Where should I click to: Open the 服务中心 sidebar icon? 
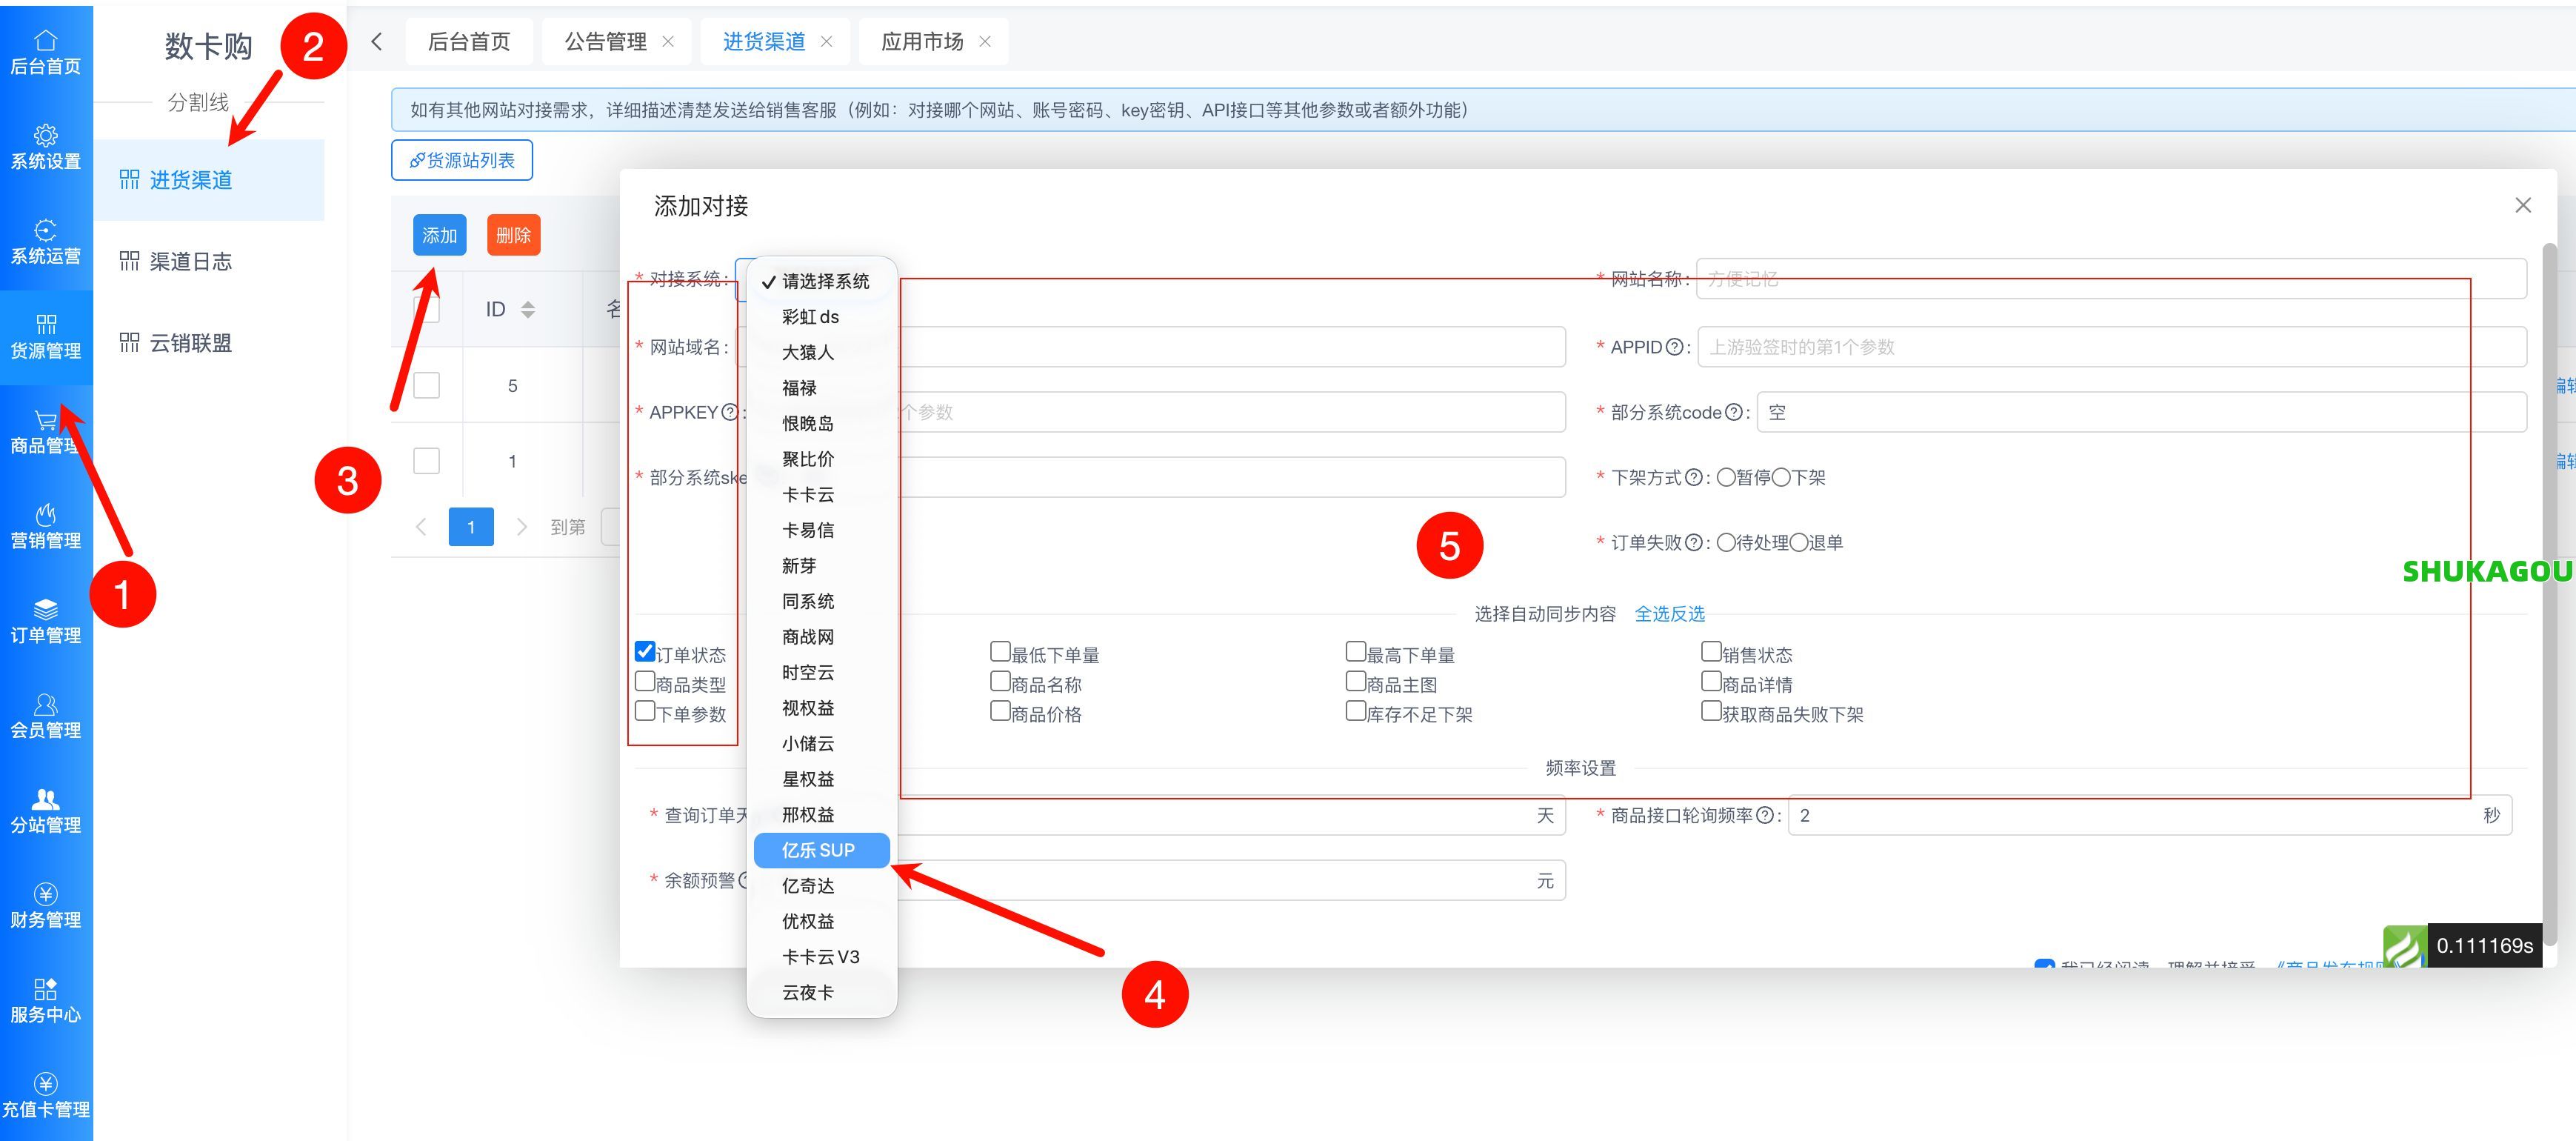click(x=46, y=999)
